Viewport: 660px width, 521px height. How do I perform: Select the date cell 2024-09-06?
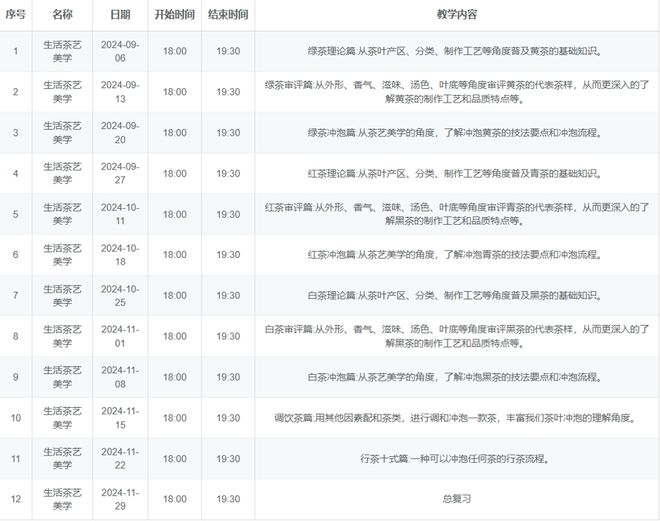pos(120,51)
